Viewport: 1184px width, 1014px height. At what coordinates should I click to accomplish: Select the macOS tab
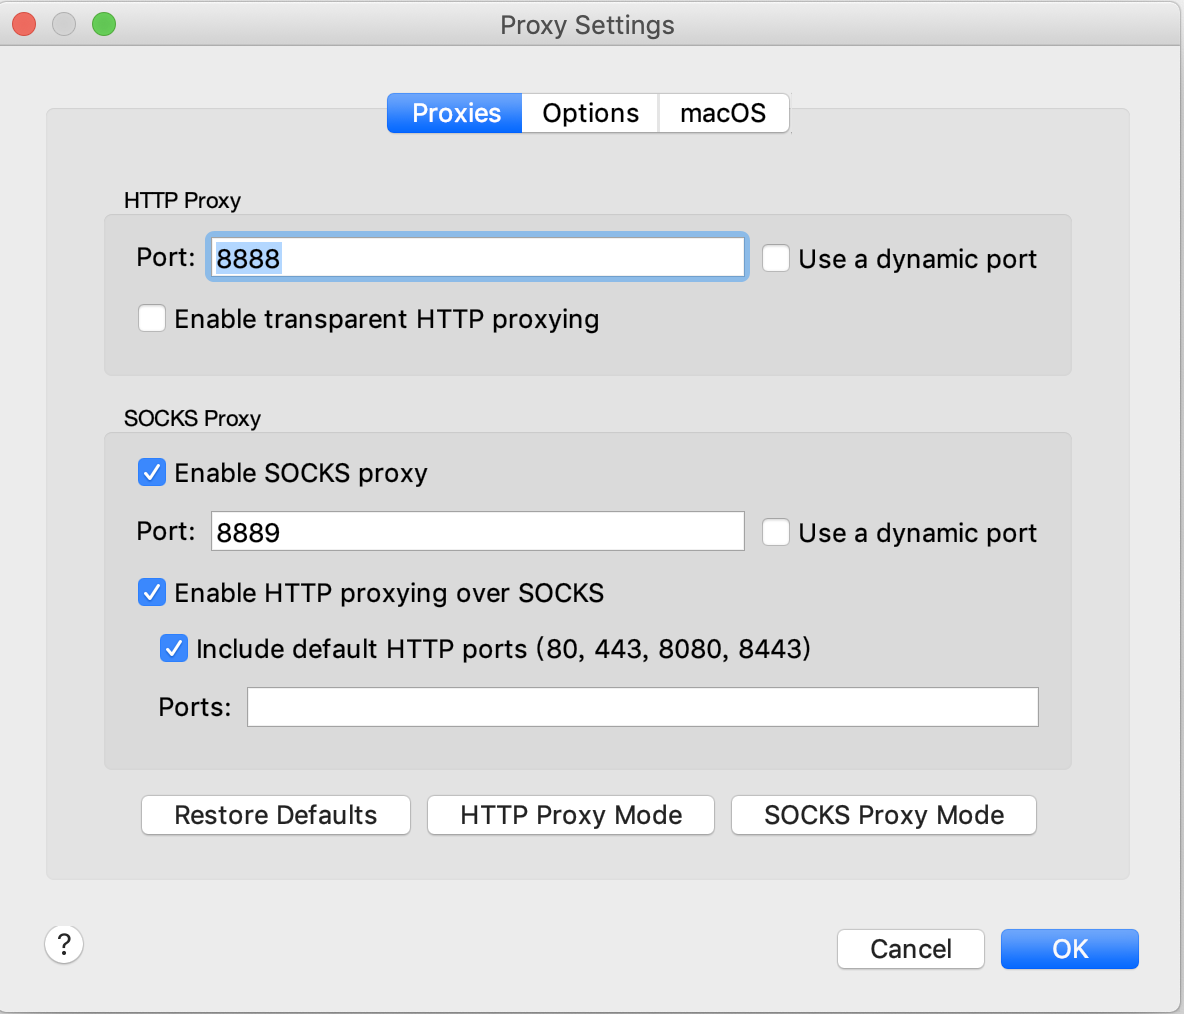click(723, 113)
